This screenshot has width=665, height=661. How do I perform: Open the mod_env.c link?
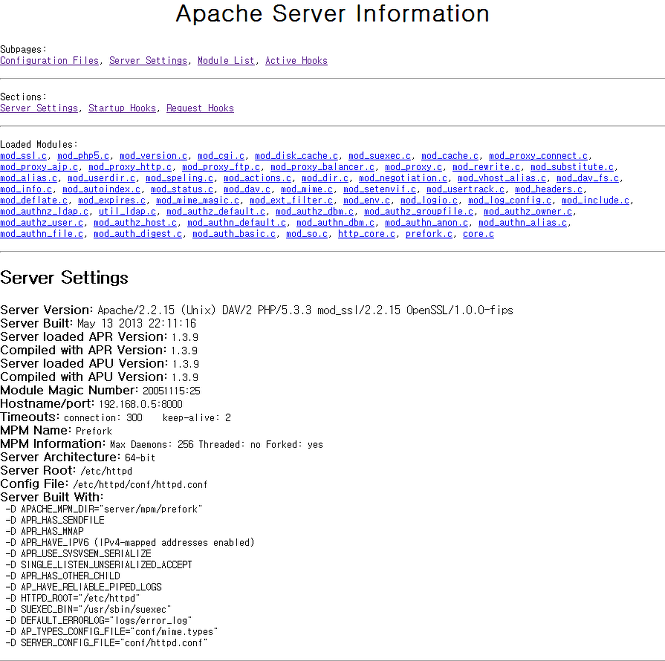click(x=366, y=200)
